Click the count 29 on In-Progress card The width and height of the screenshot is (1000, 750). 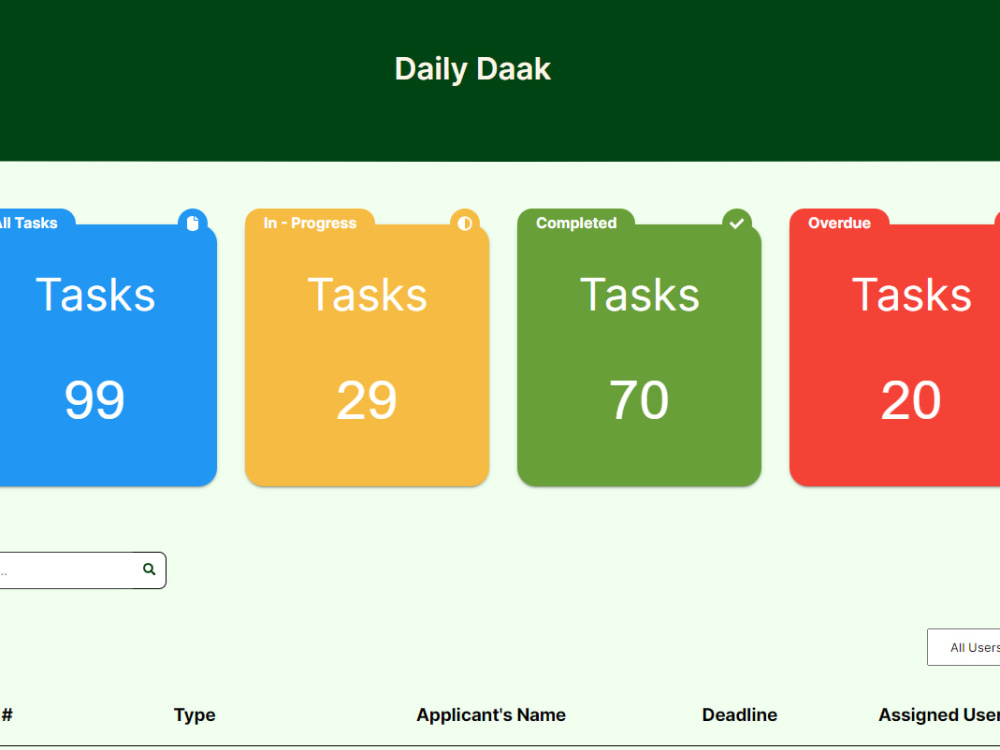(367, 401)
